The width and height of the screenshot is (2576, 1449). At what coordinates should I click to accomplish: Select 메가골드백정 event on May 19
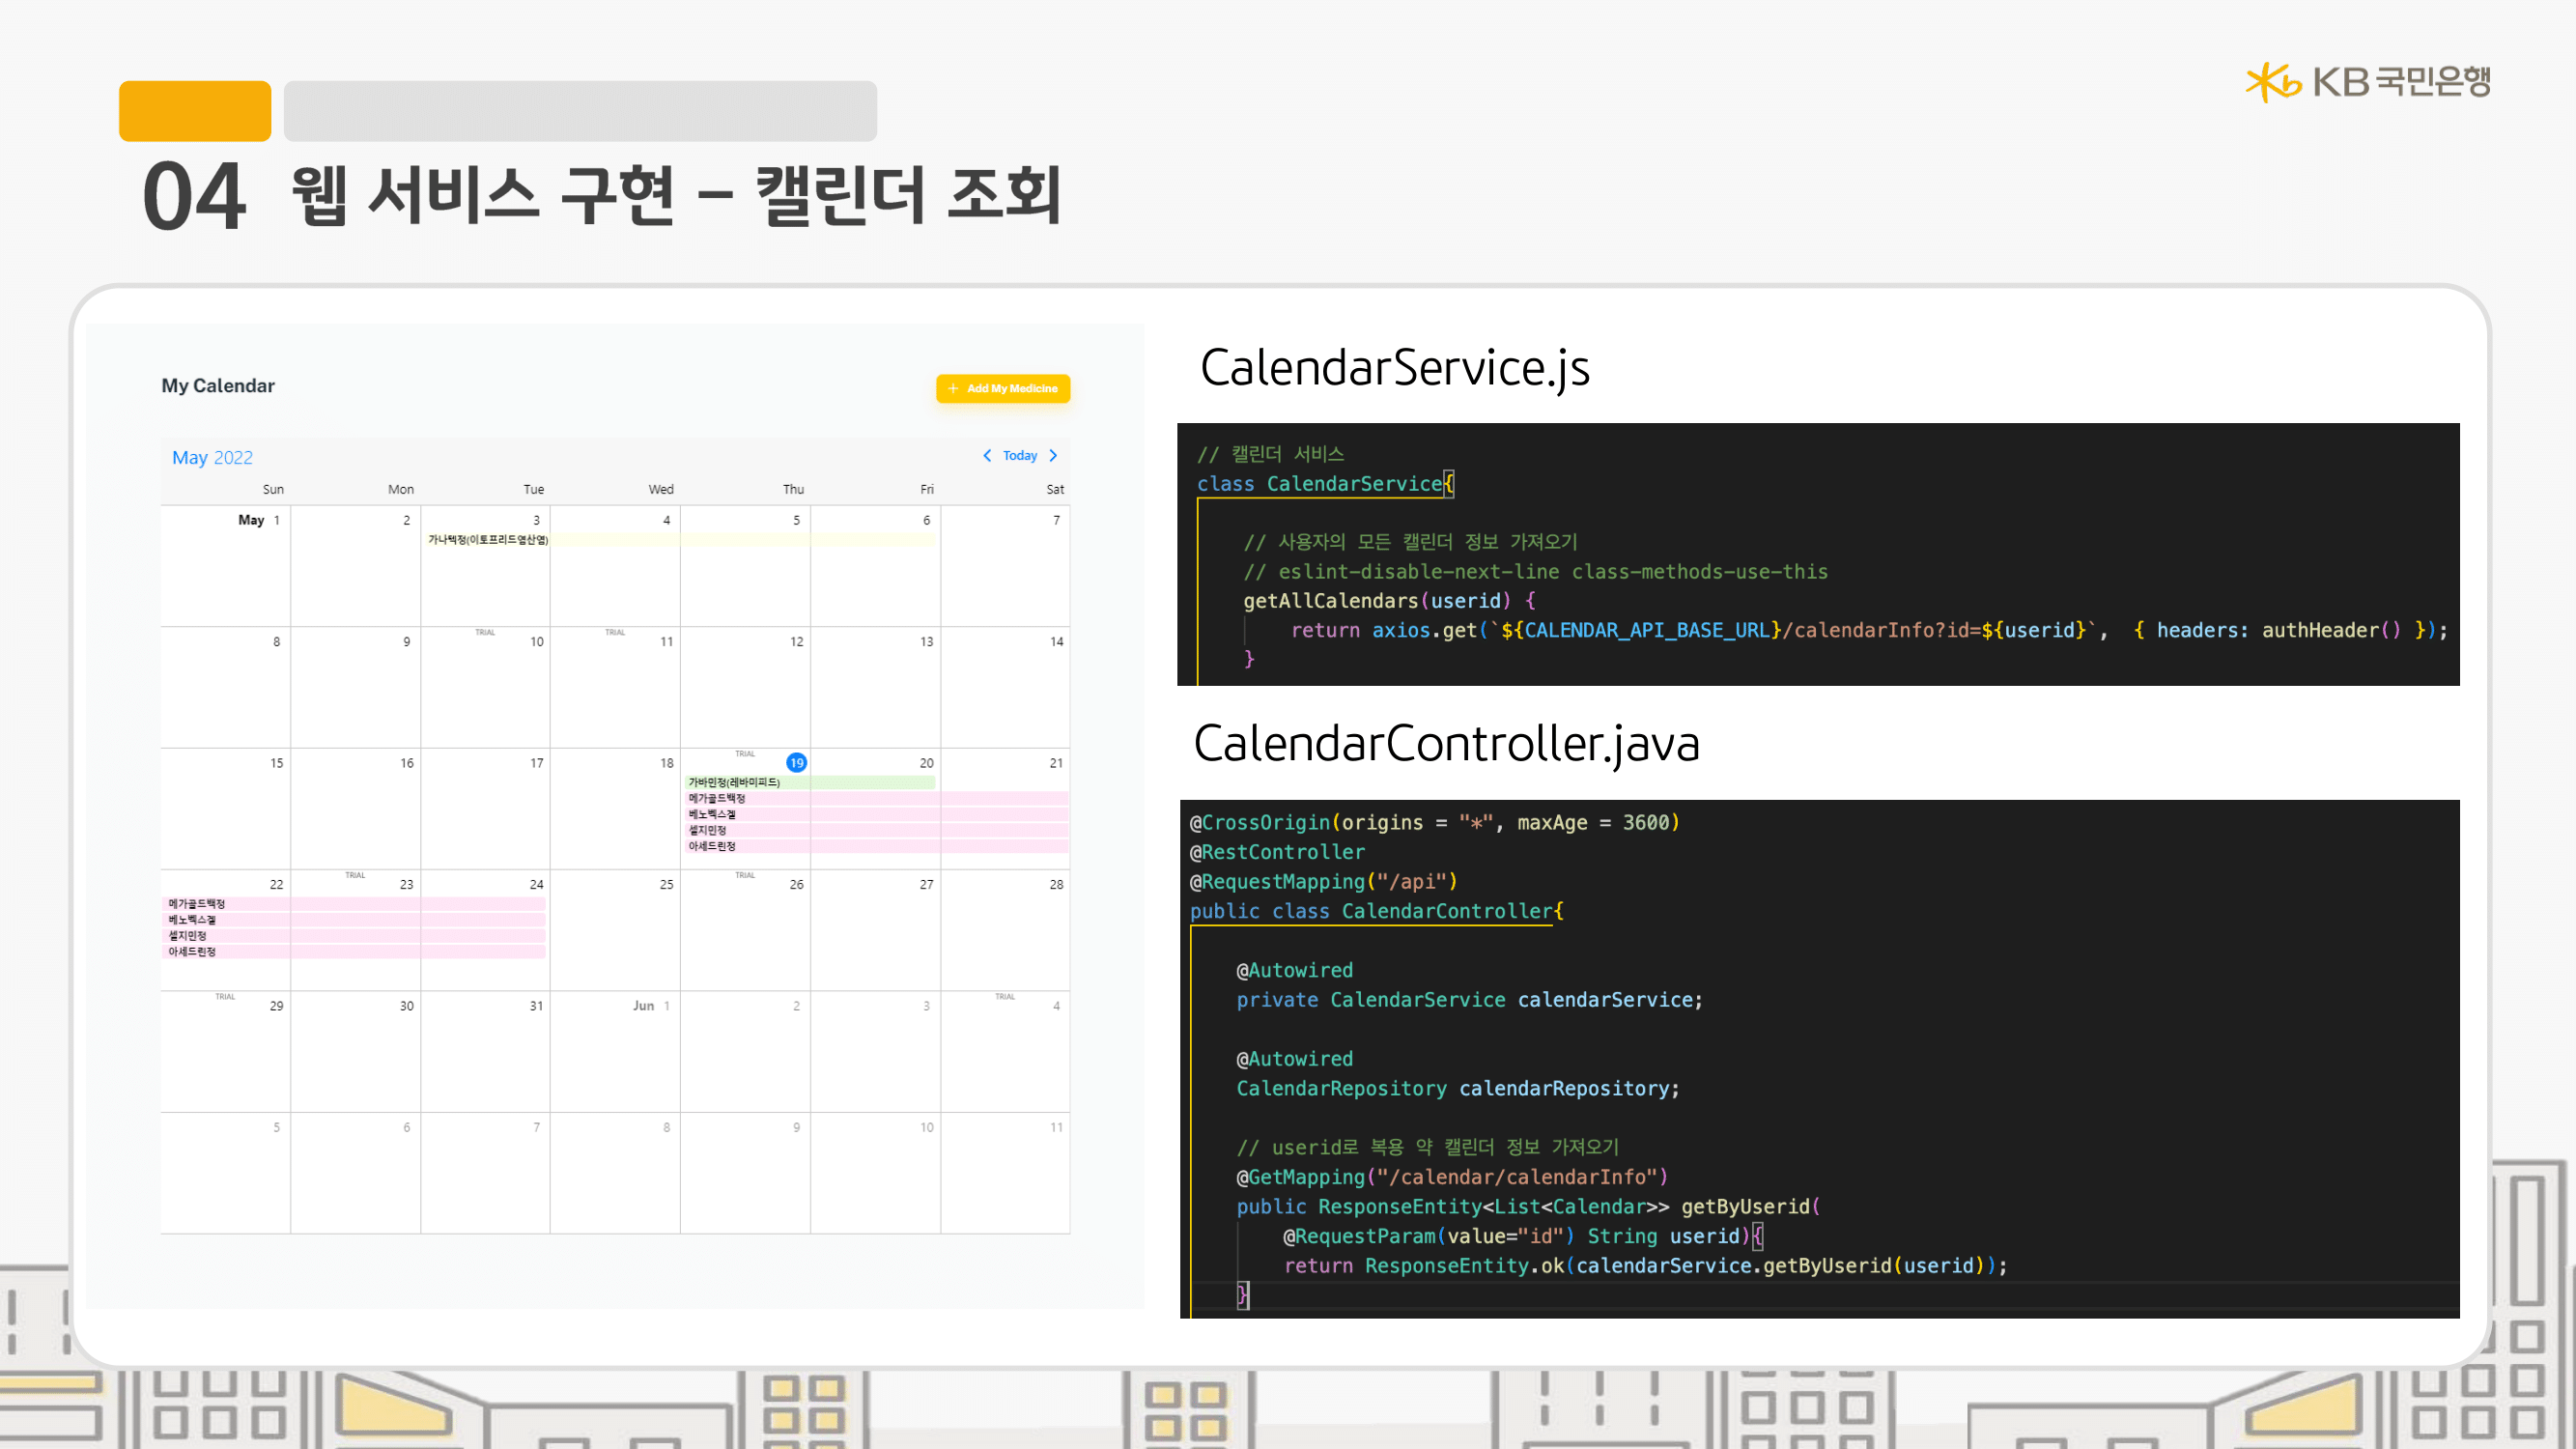[717, 798]
